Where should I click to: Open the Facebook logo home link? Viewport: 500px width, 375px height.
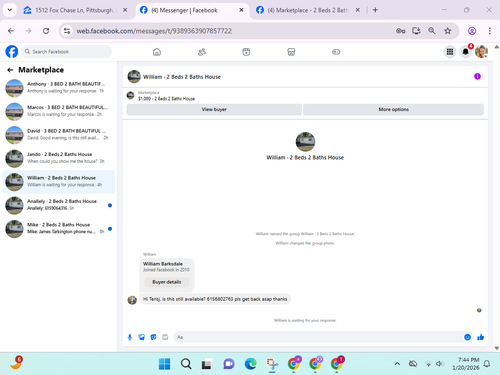click(x=12, y=52)
